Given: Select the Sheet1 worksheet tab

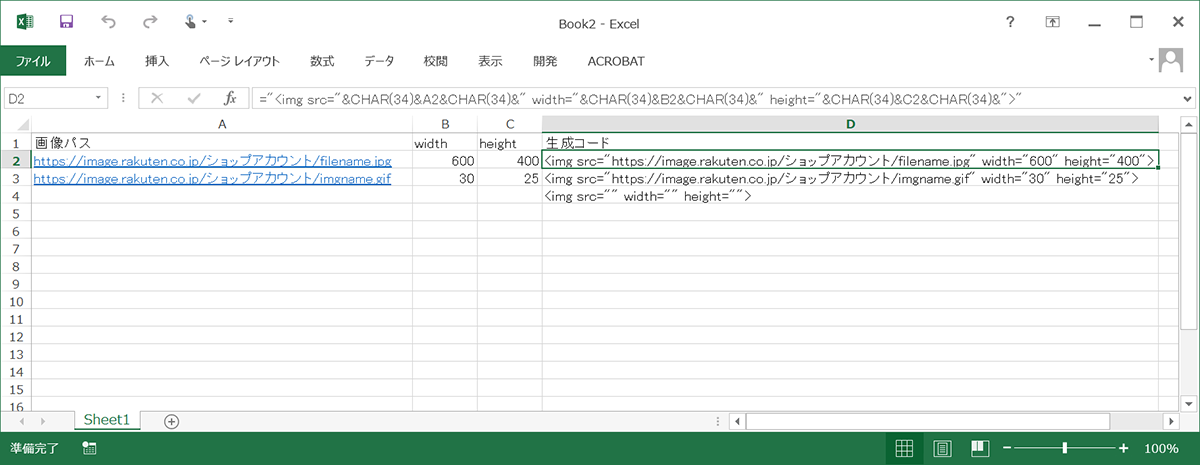Looking at the screenshot, I should point(107,421).
